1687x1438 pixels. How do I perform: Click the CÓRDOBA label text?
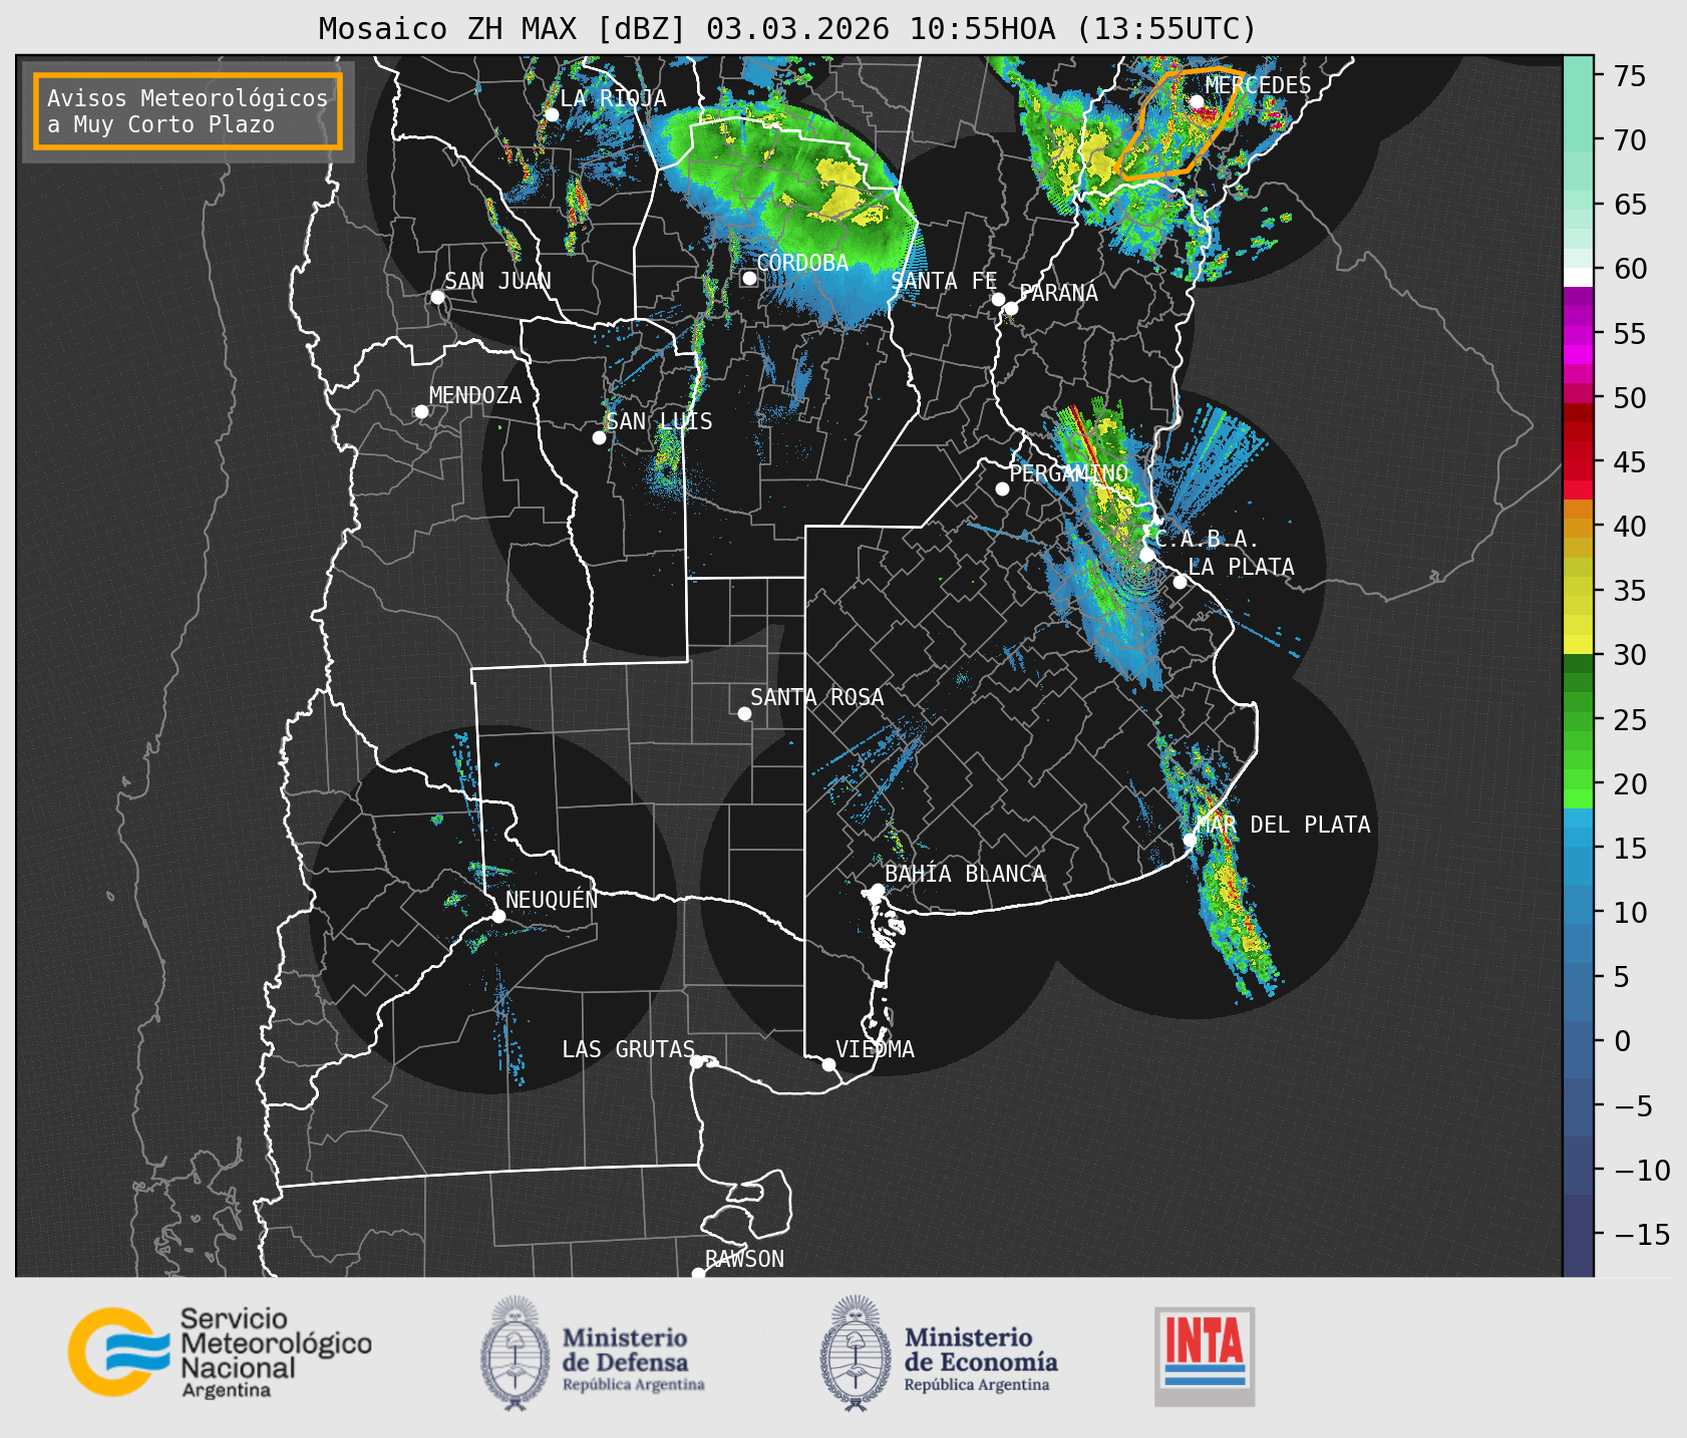(x=802, y=263)
